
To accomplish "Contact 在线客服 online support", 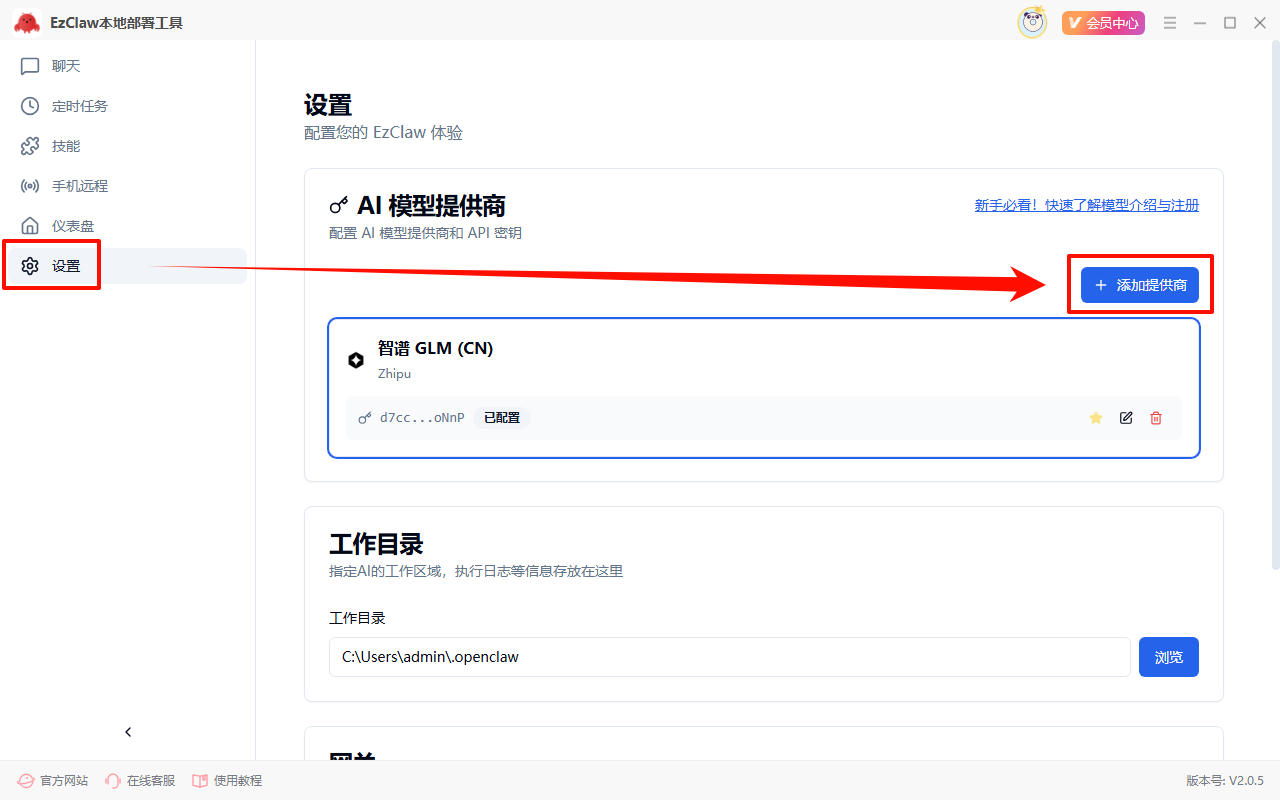I will point(140,780).
